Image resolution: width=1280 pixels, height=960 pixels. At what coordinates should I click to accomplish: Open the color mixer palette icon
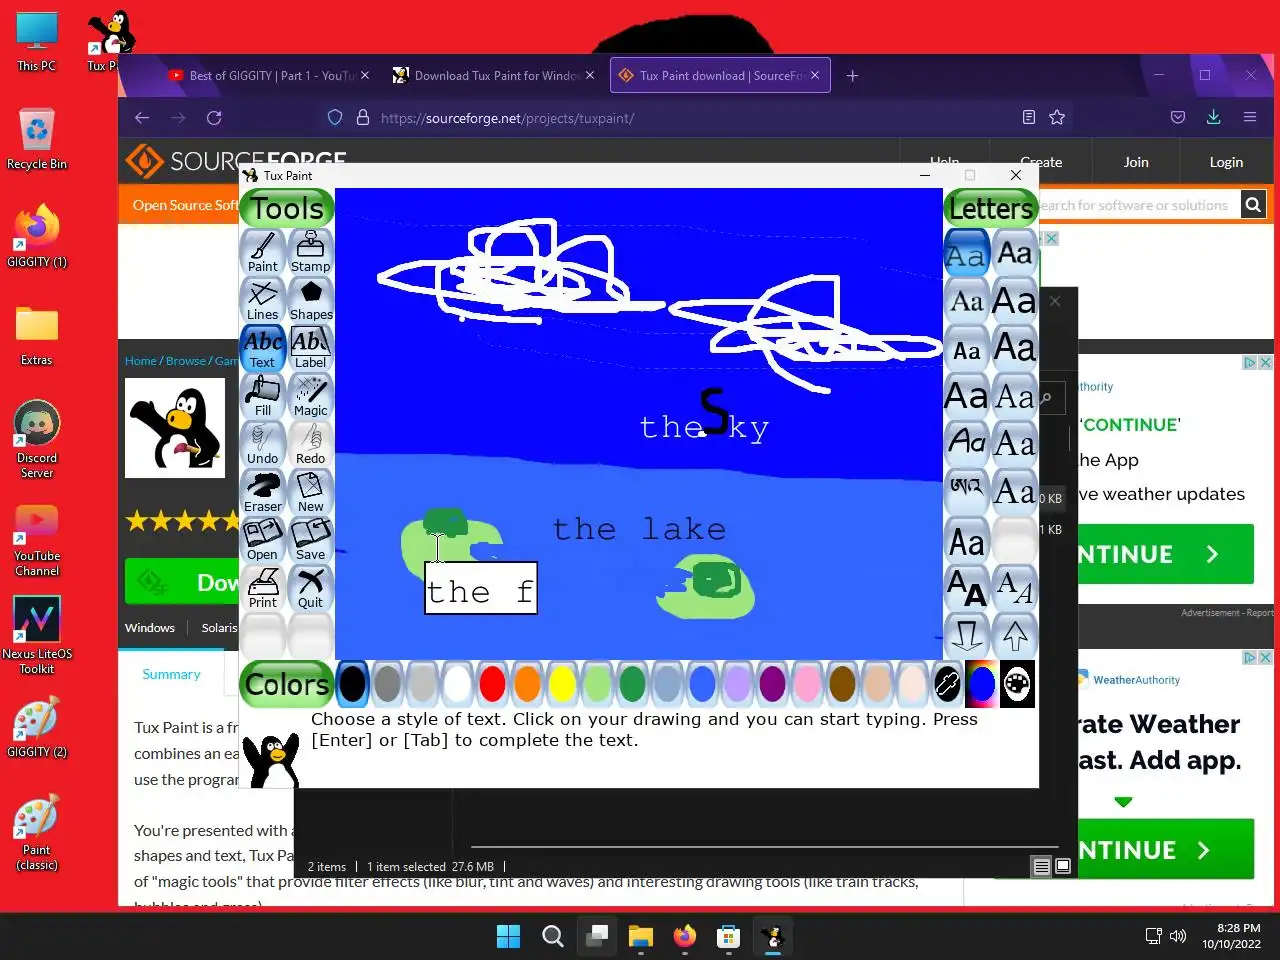pos(1017,684)
